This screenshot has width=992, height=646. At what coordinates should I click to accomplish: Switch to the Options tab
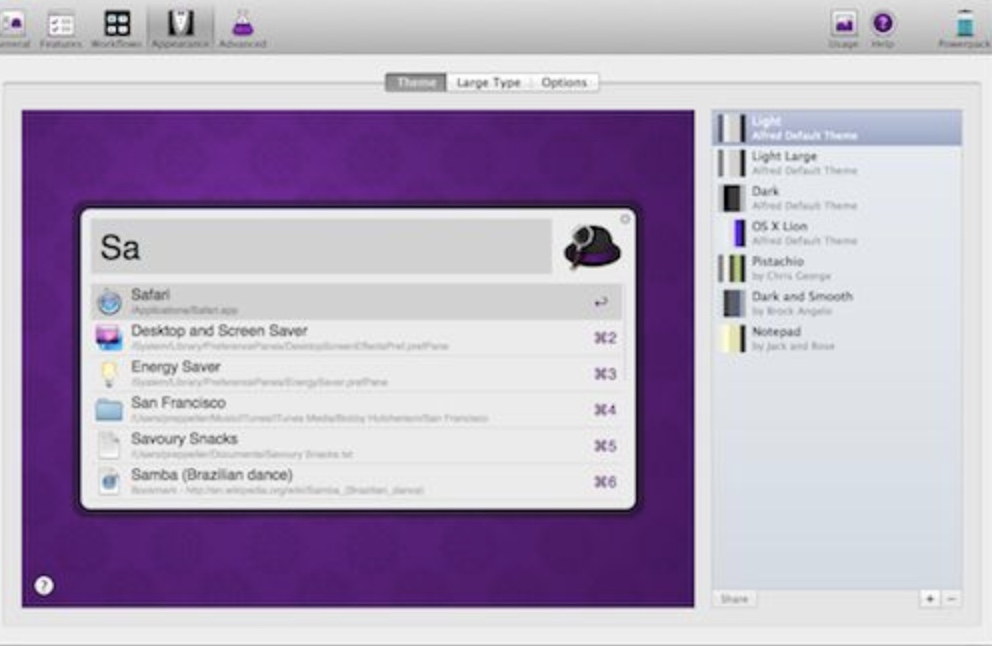564,82
